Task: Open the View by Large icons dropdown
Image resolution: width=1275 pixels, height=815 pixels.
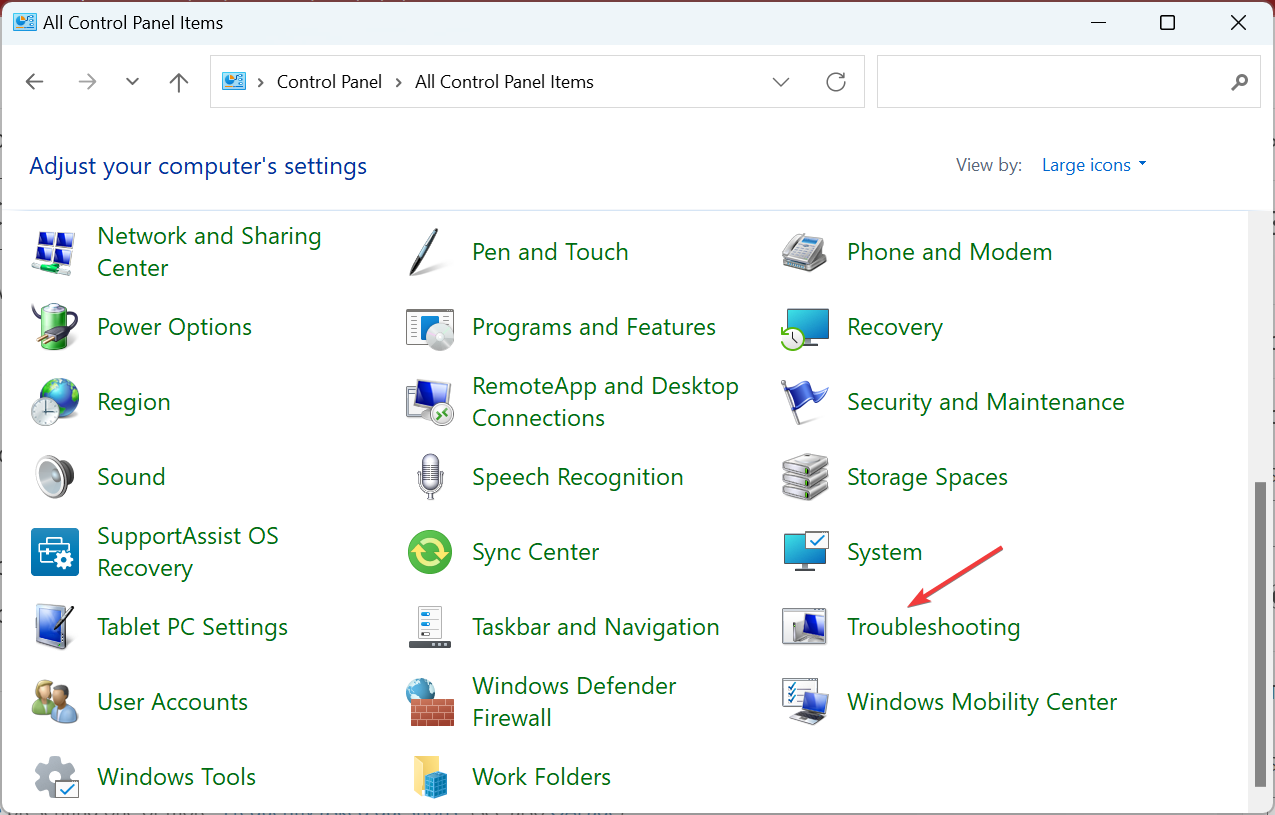Action: (x=1094, y=165)
